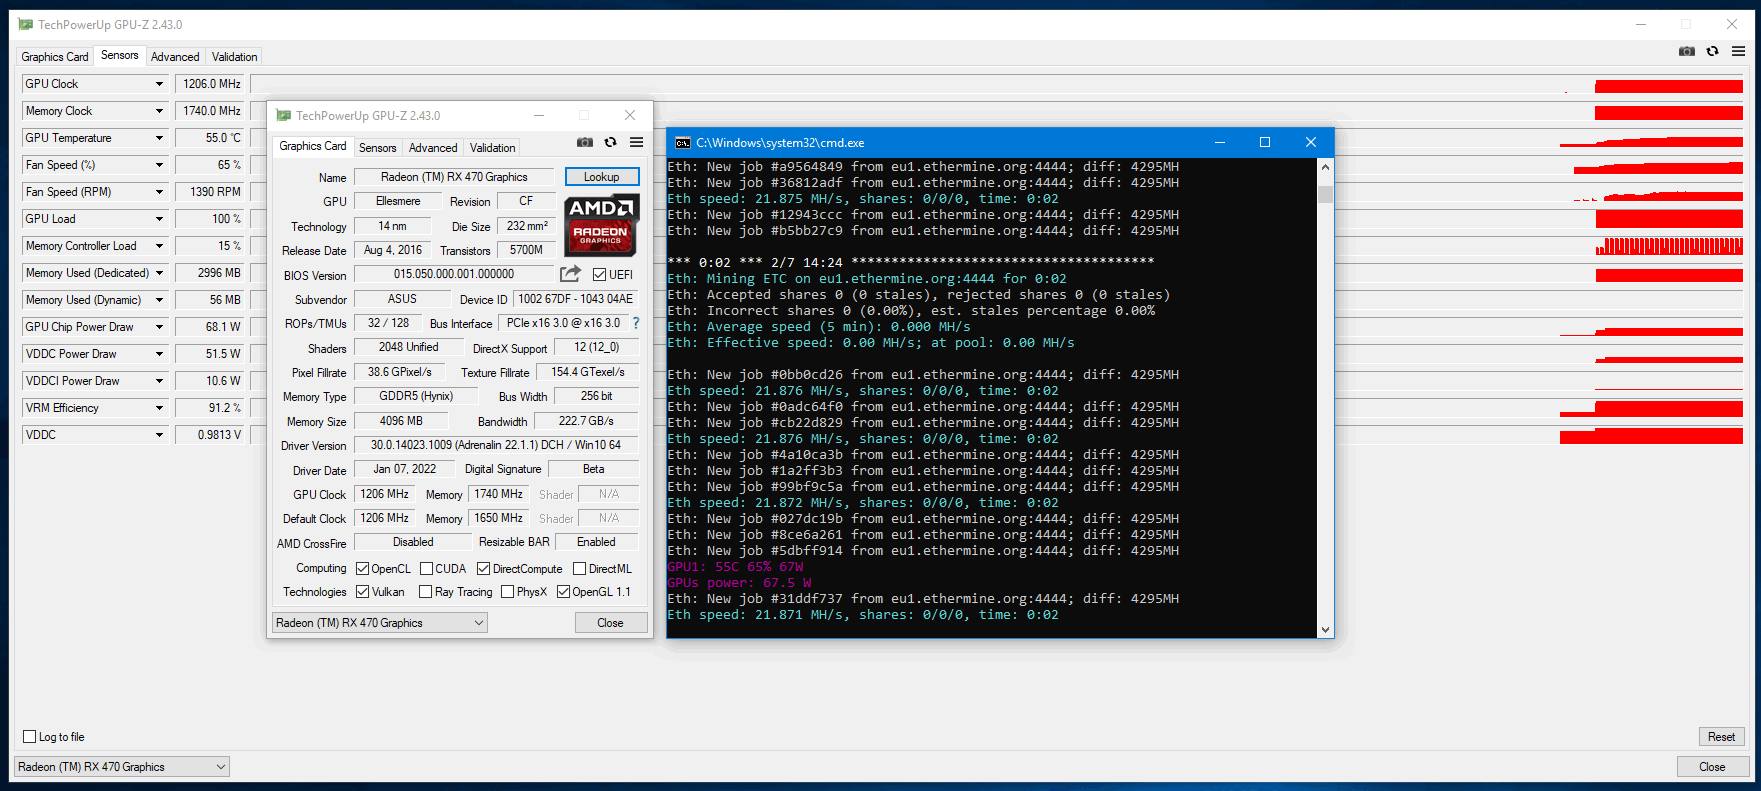
Task: Click GPU Clock value 1206.0 MHz
Action: click(x=212, y=84)
